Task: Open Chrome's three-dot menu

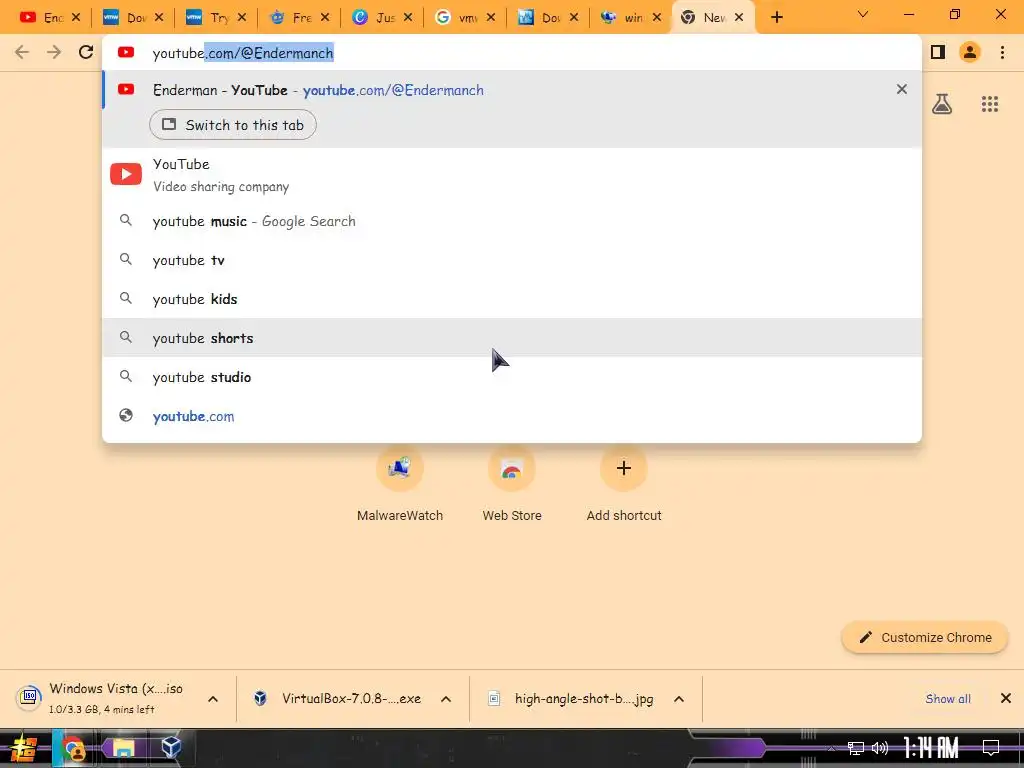Action: tap(1002, 52)
